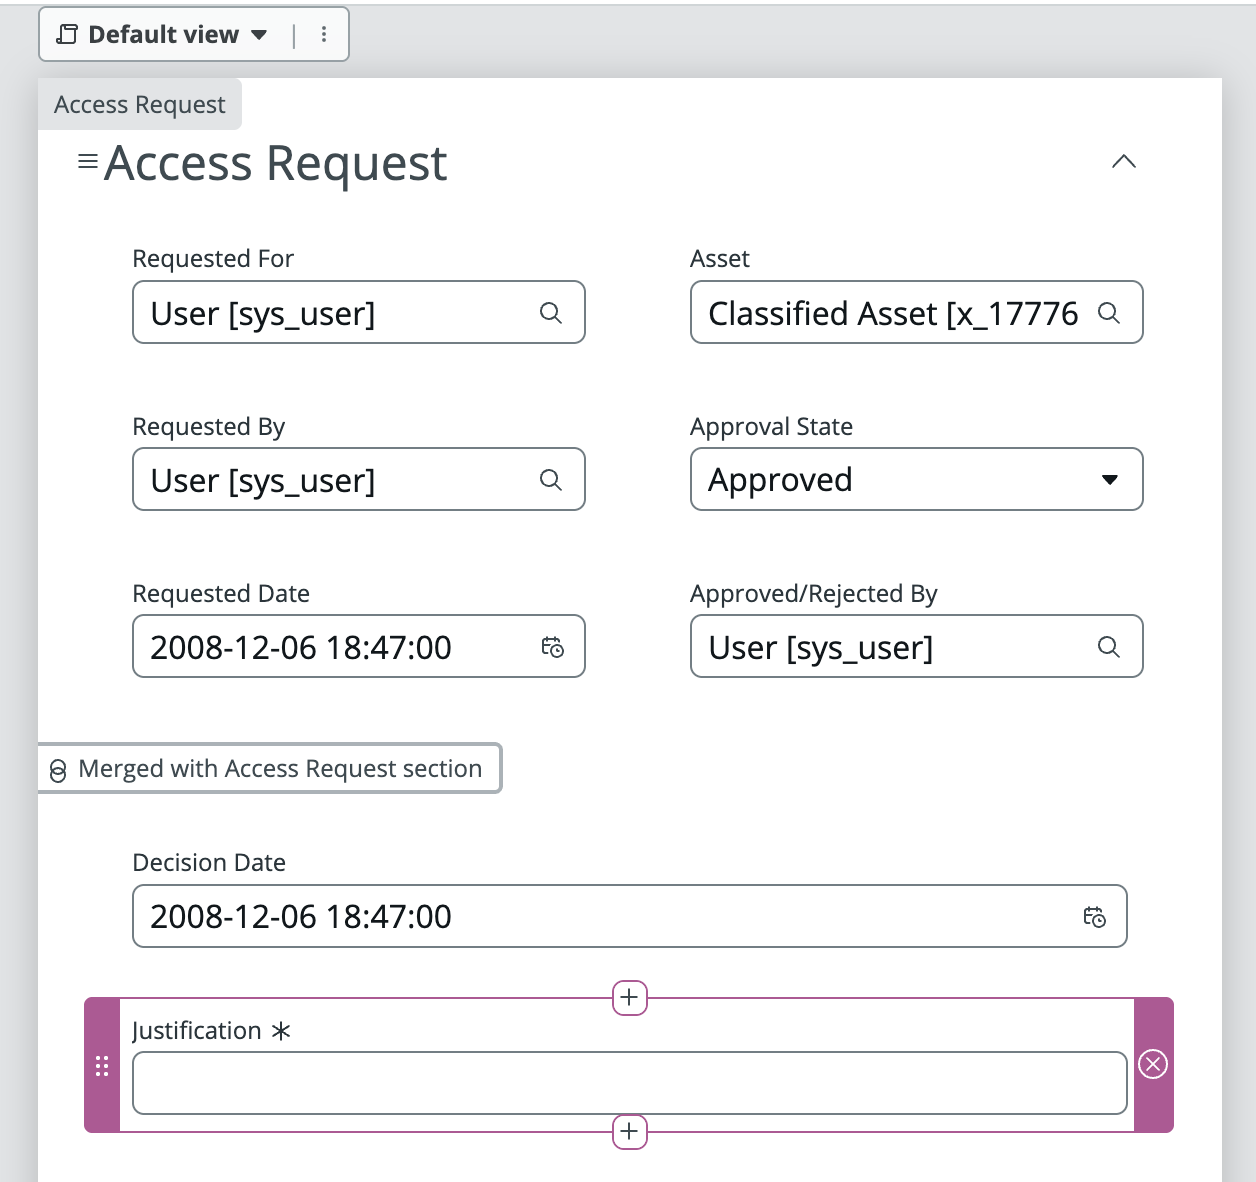
Task: Click inside the empty Justification text field
Action: [629, 1082]
